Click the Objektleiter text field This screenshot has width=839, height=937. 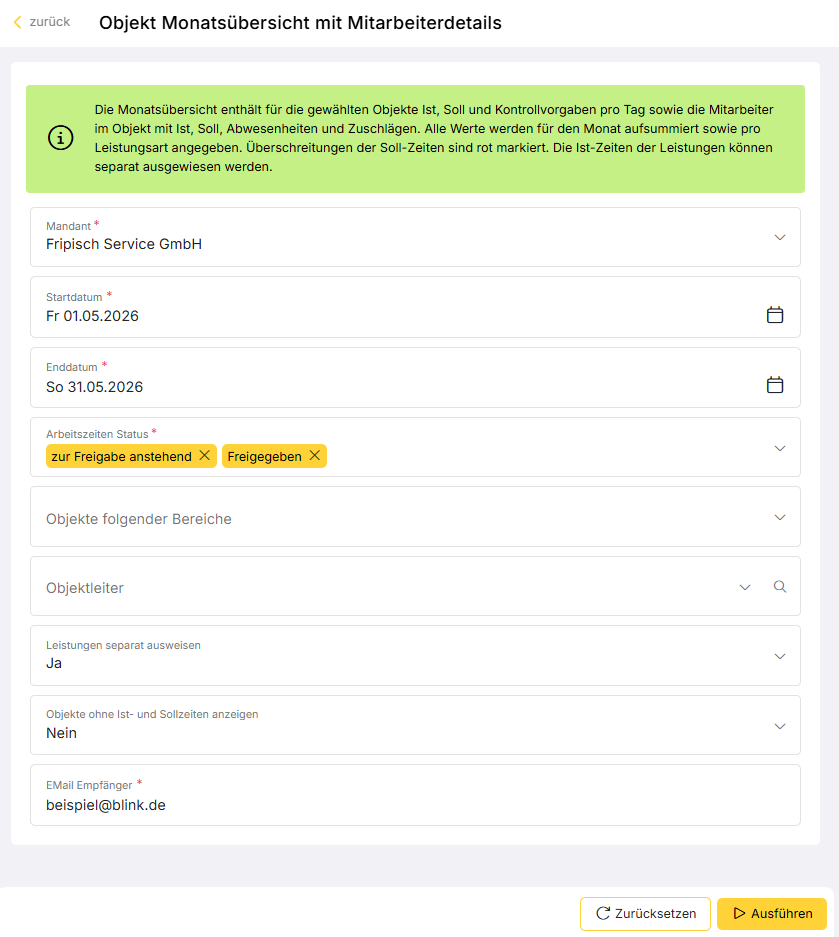pyautogui.click(x=382, y=587)
